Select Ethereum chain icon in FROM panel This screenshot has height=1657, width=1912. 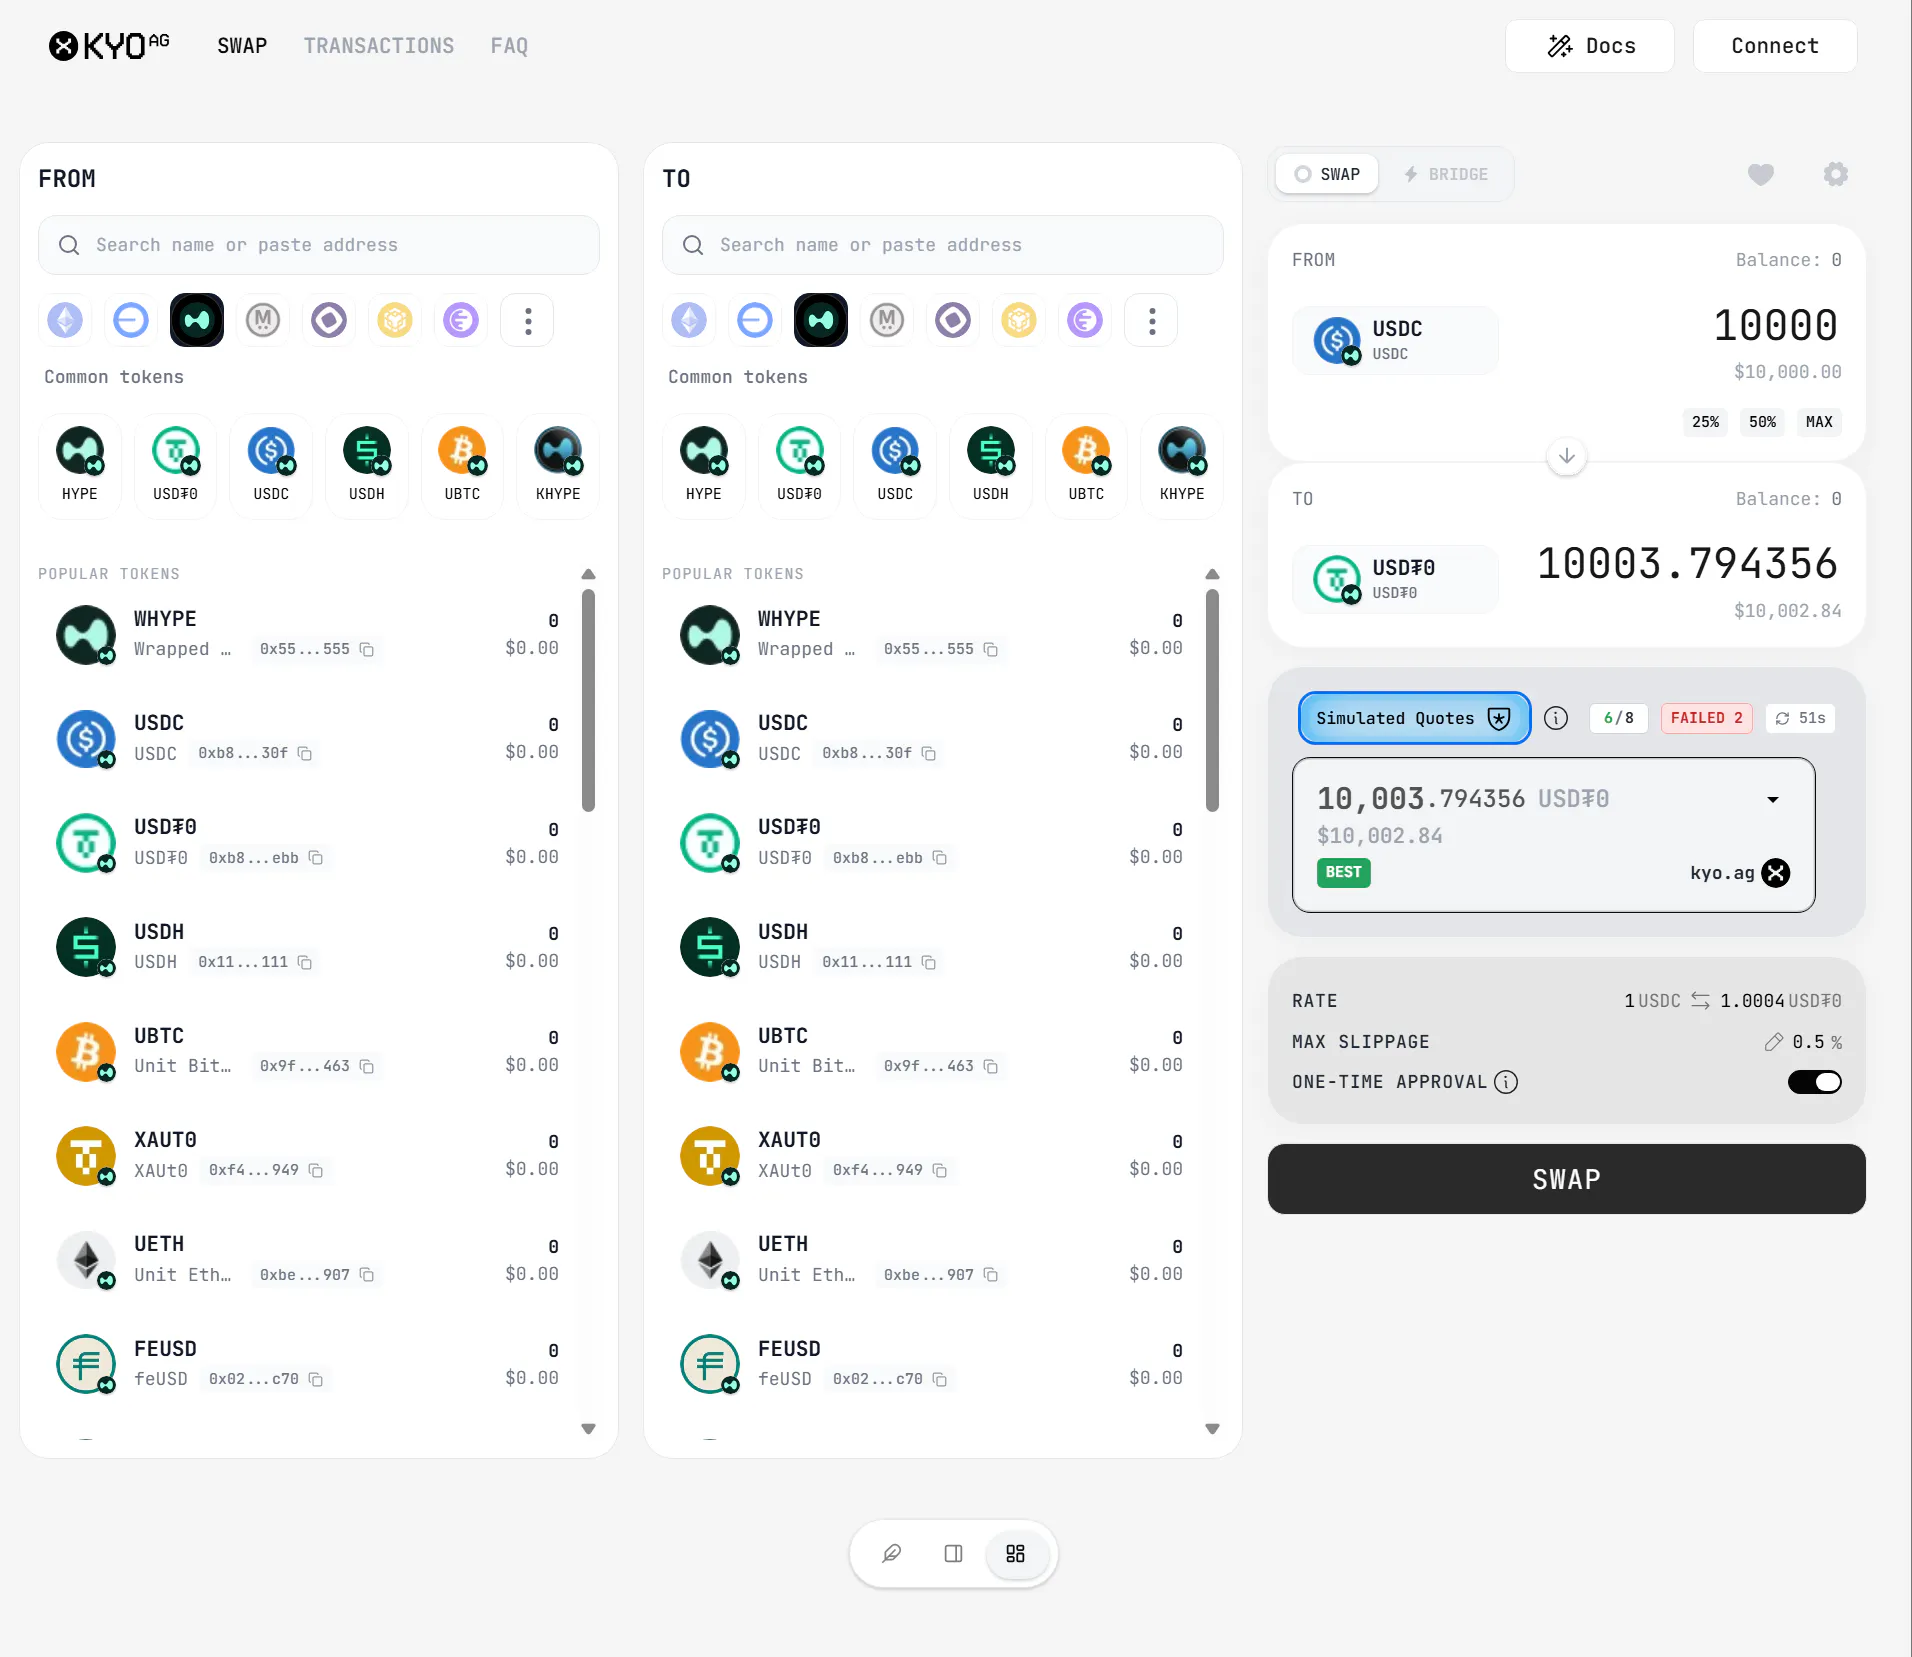(x=65, y=320)
